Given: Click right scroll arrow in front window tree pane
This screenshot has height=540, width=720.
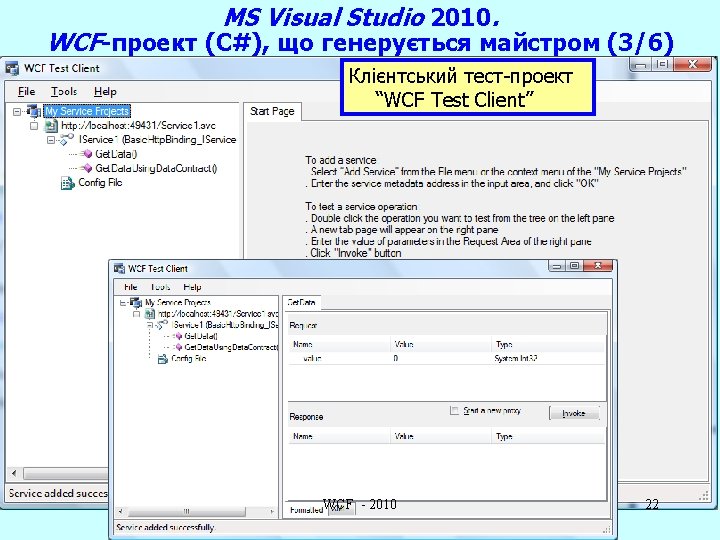Looking at the screenshot, I should 272,511.
